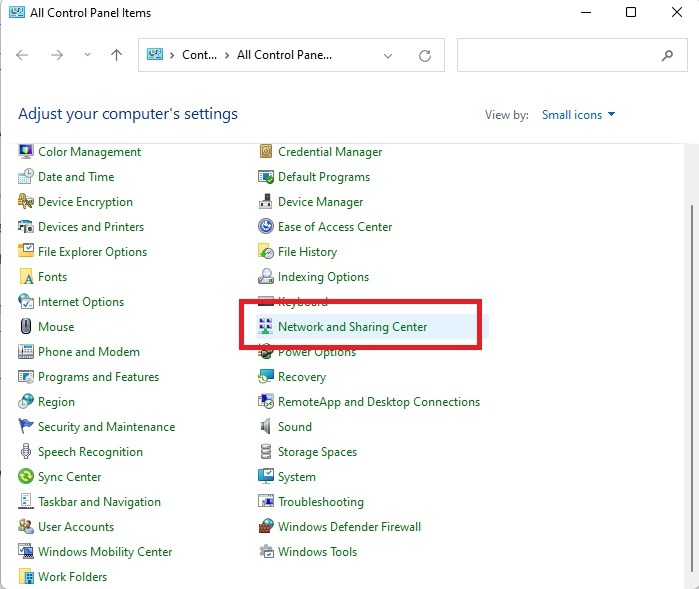Go forward with the Forward arrow

click(x=57, y=55)
